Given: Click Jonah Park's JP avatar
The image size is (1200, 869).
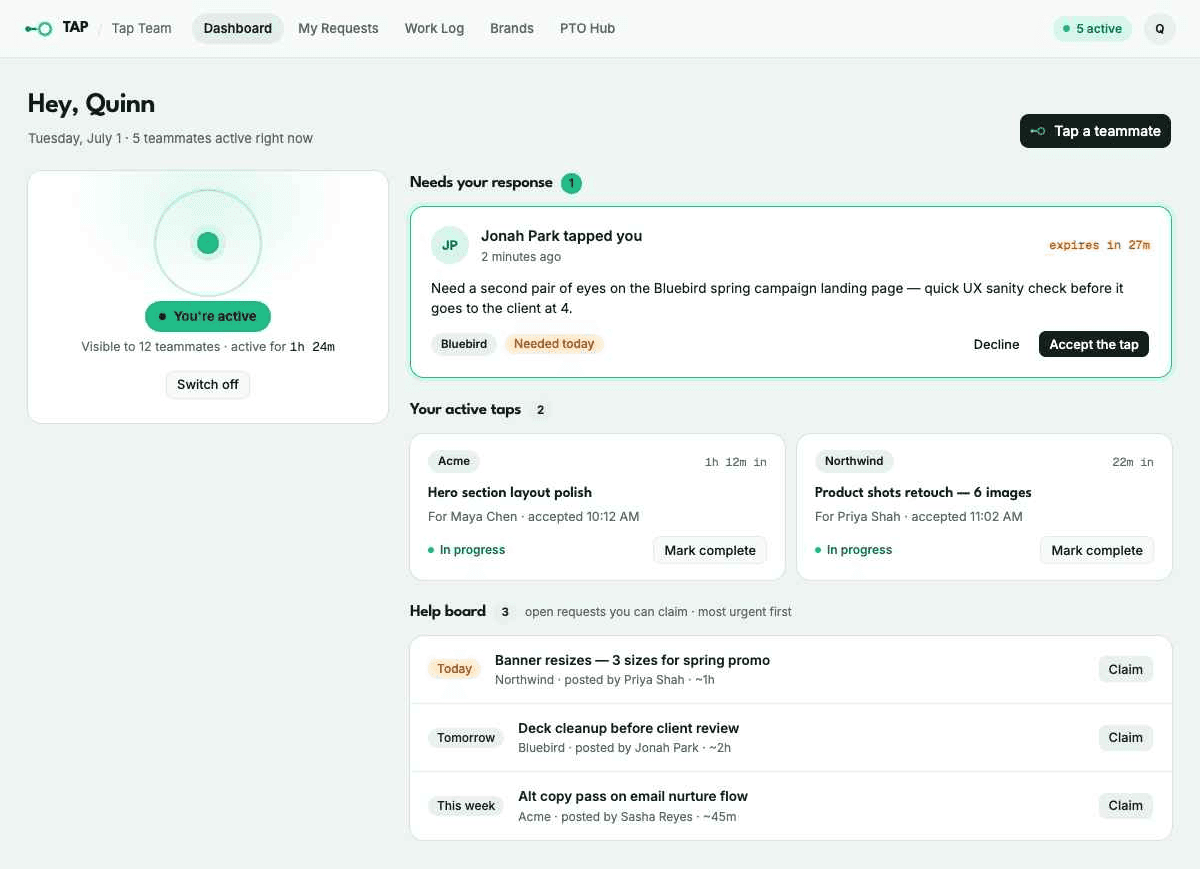Looking at the screenshot, I should (x=450, y=245).
